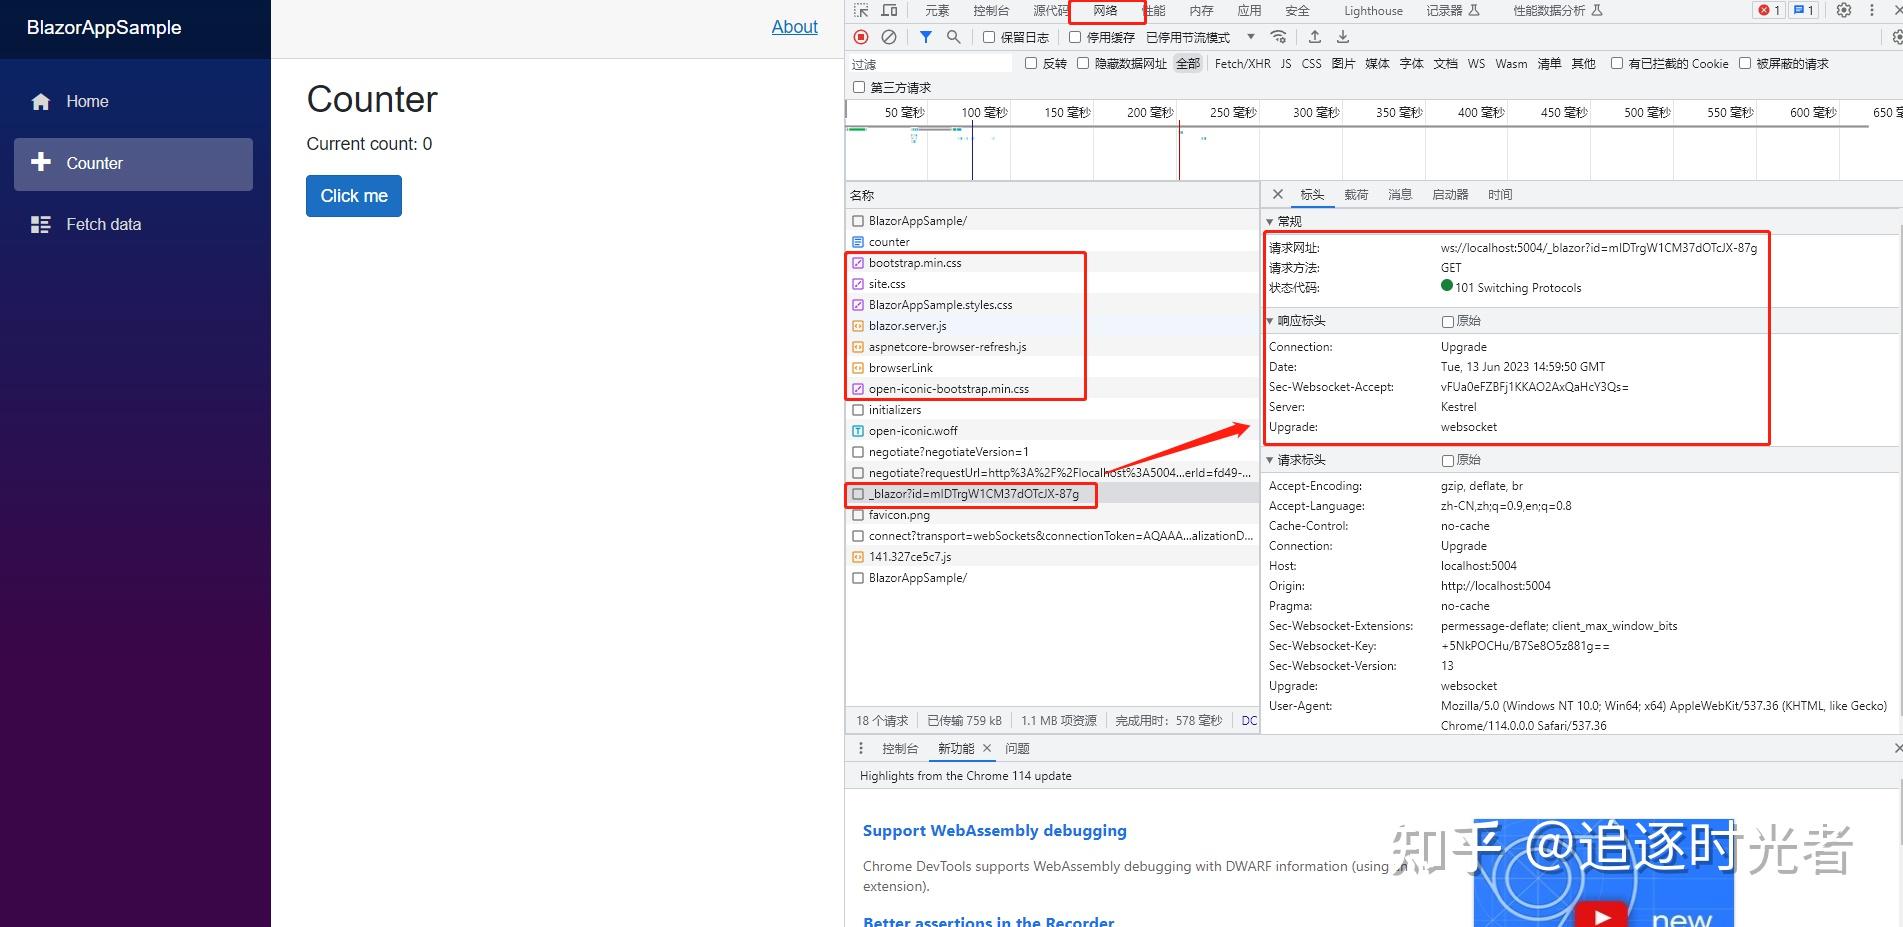Open the network filter funnel icon
1903x927 pixels.
tap(925, 37)
